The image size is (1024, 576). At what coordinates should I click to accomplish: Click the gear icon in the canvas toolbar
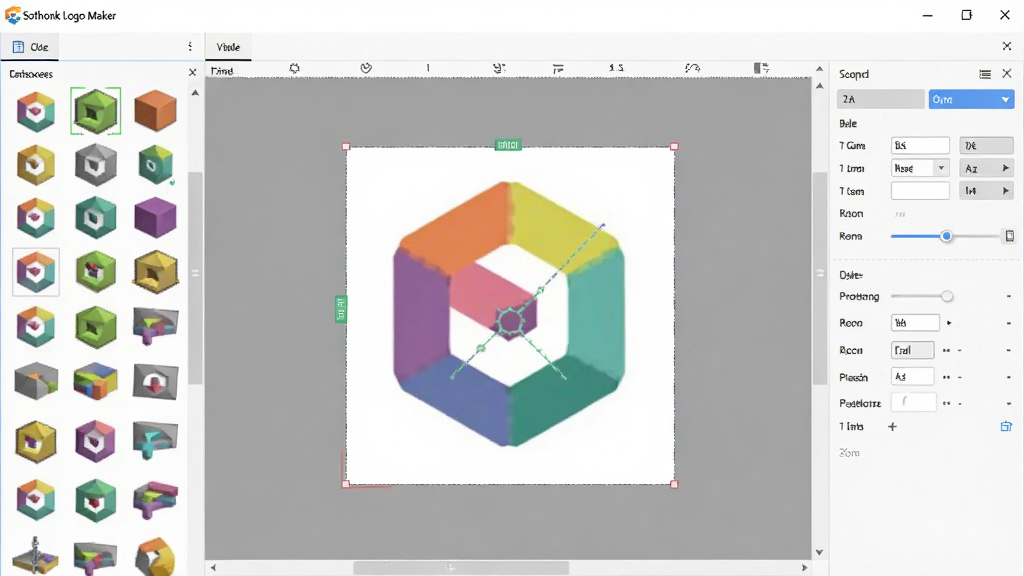(295, 68)
